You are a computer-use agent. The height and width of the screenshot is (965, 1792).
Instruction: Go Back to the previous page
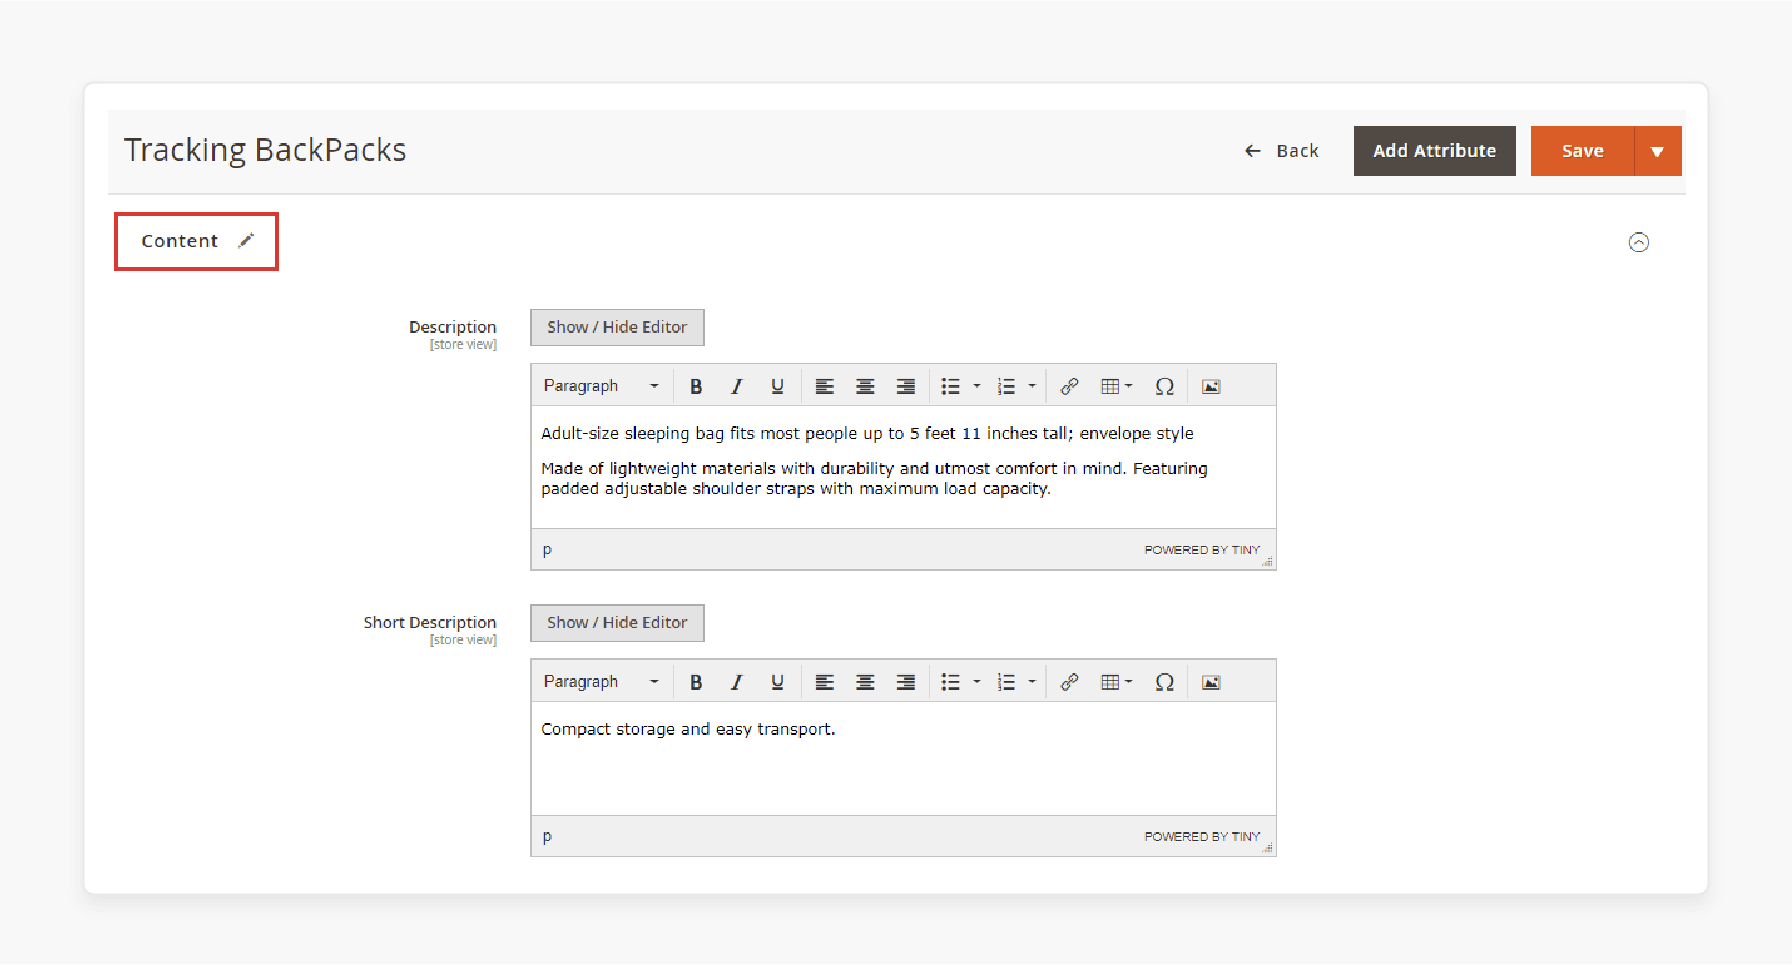tap(1282, 151)
